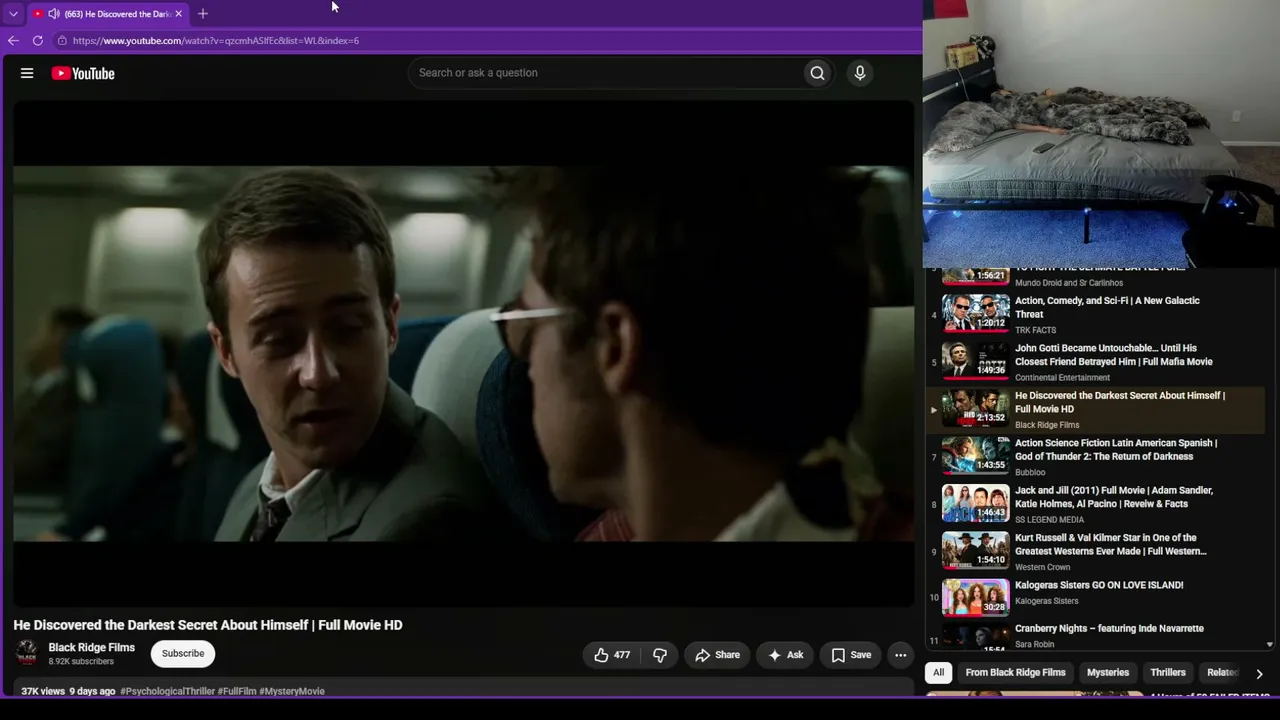
Task: Subscribe to Black Ridge Films
Action: [183, 654]
